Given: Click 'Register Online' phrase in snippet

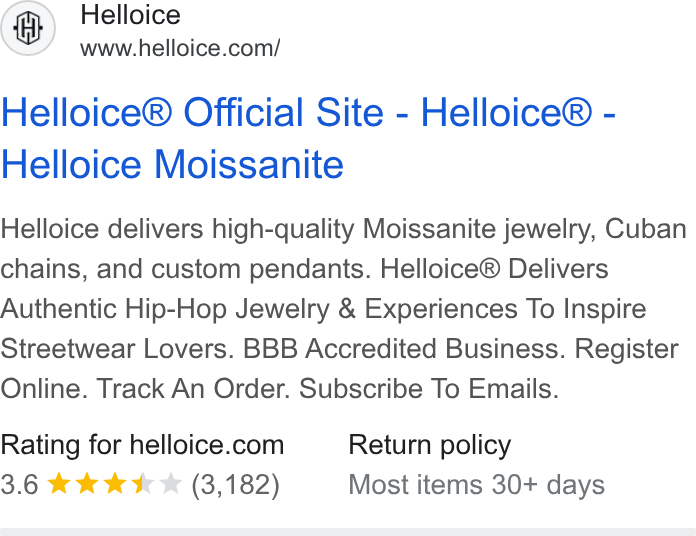Looking at the screenshot, I should 627,349.
